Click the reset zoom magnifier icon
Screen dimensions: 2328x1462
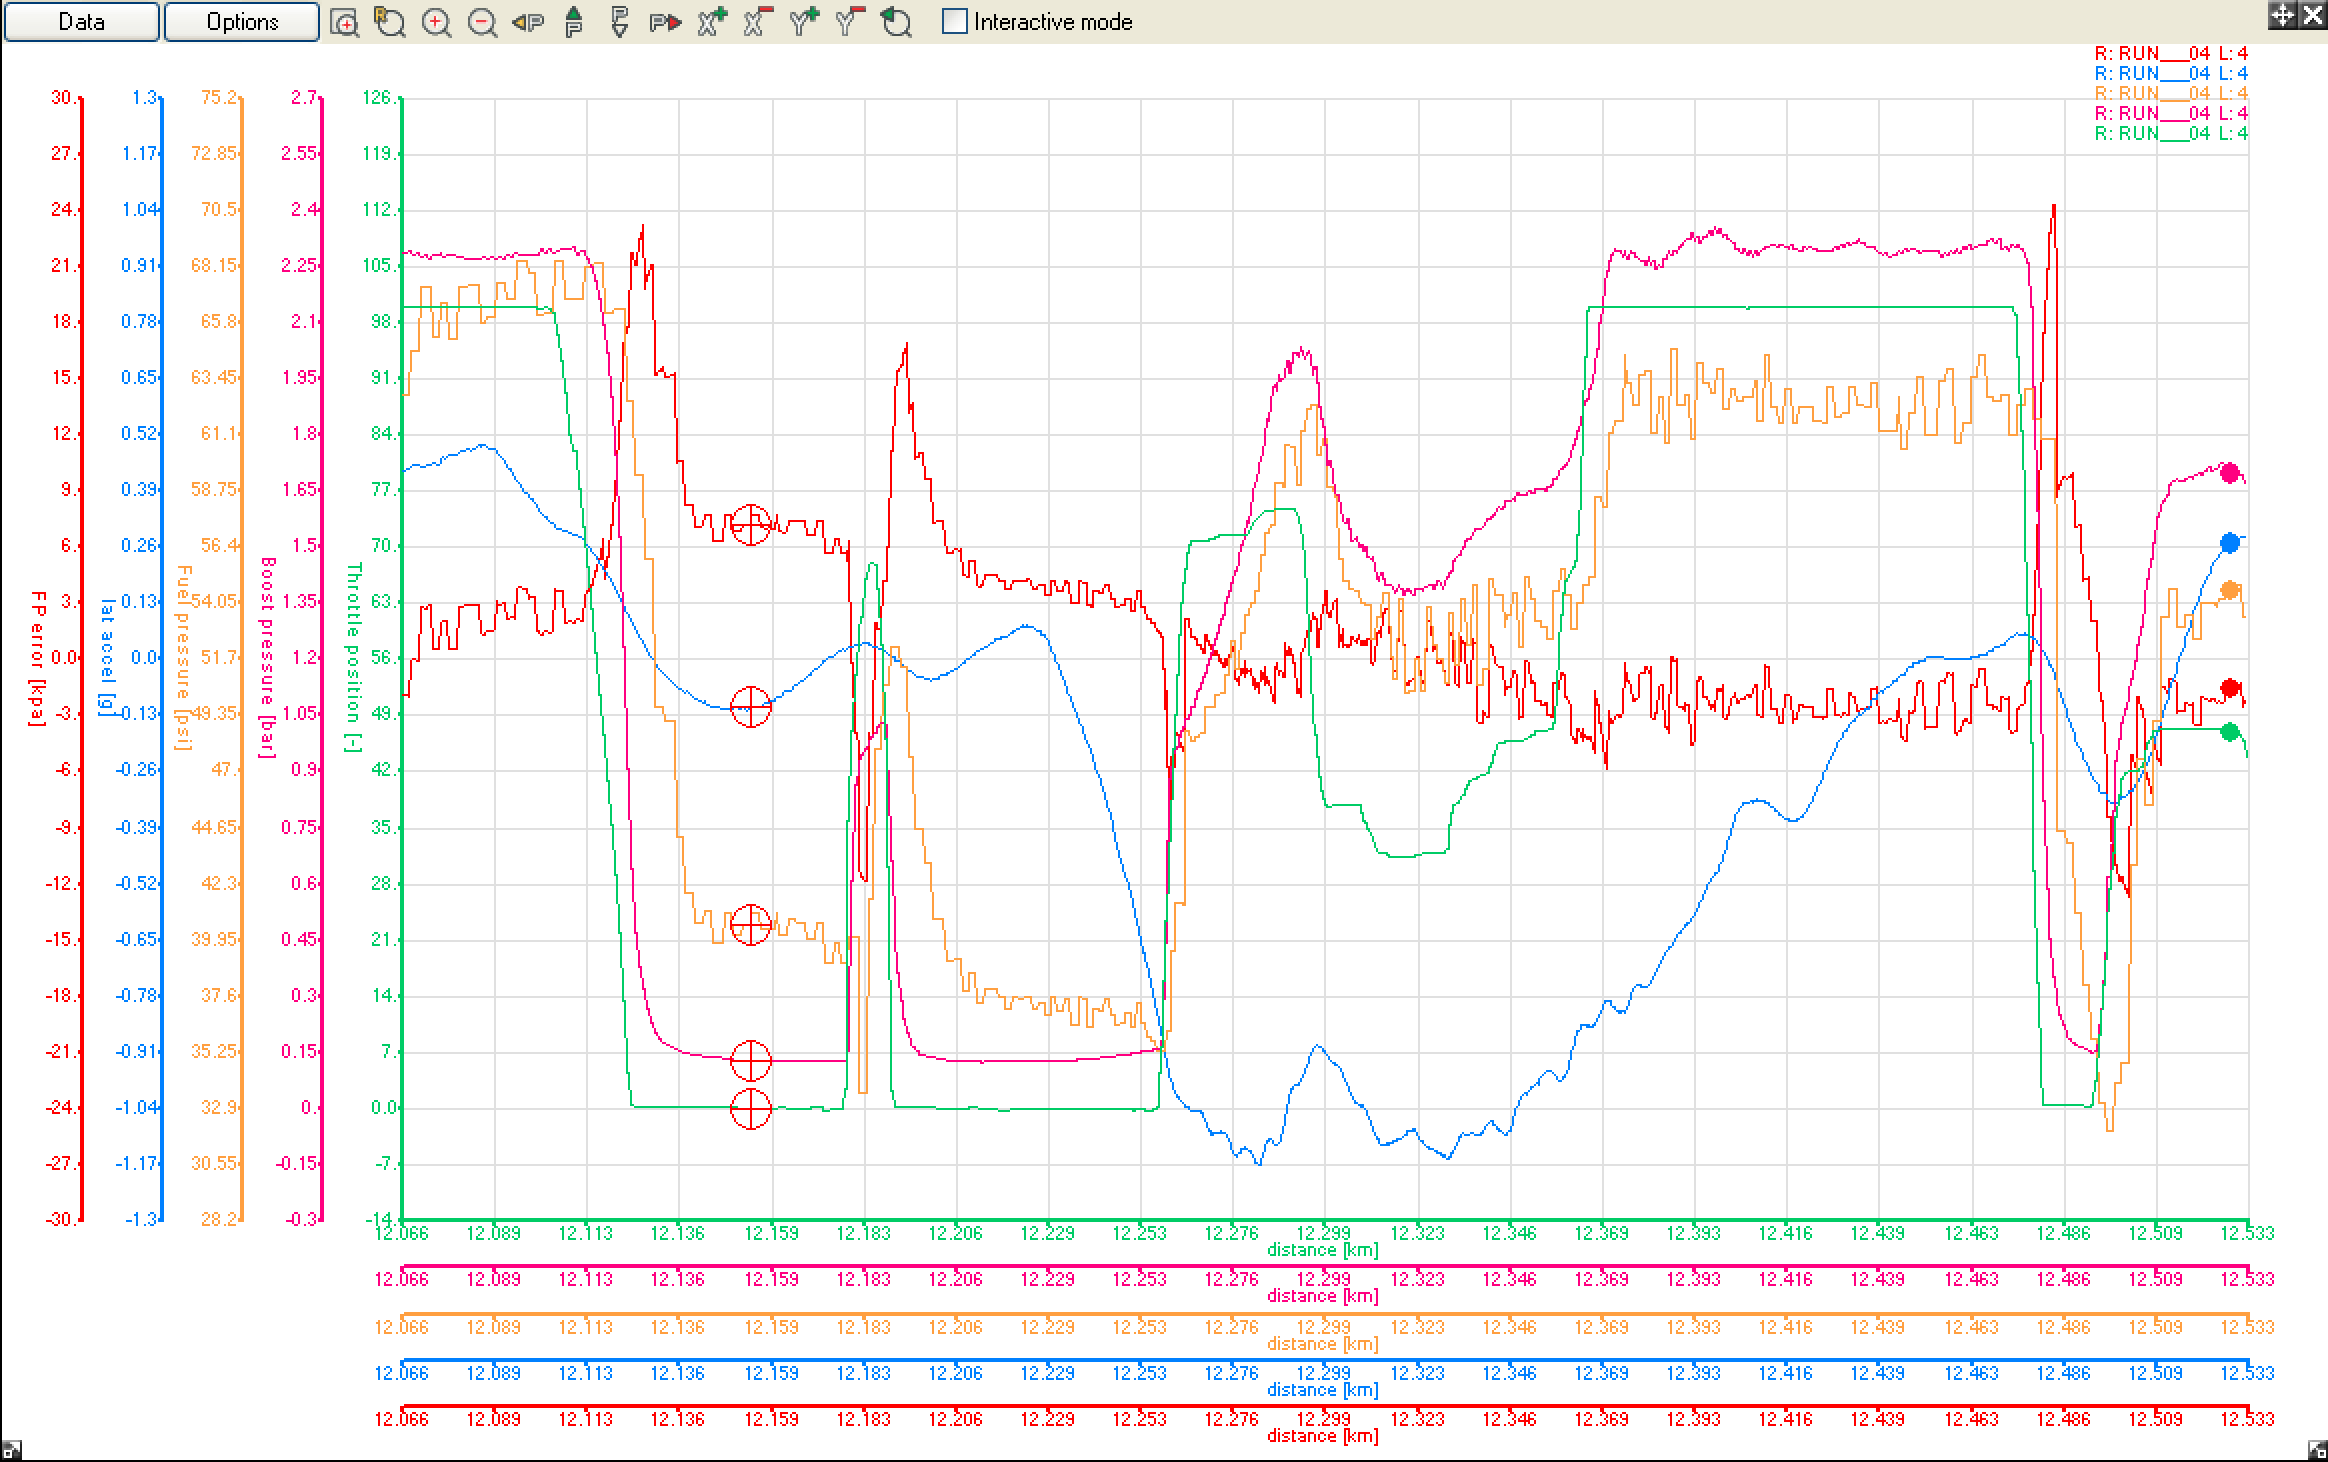(390, 22)
